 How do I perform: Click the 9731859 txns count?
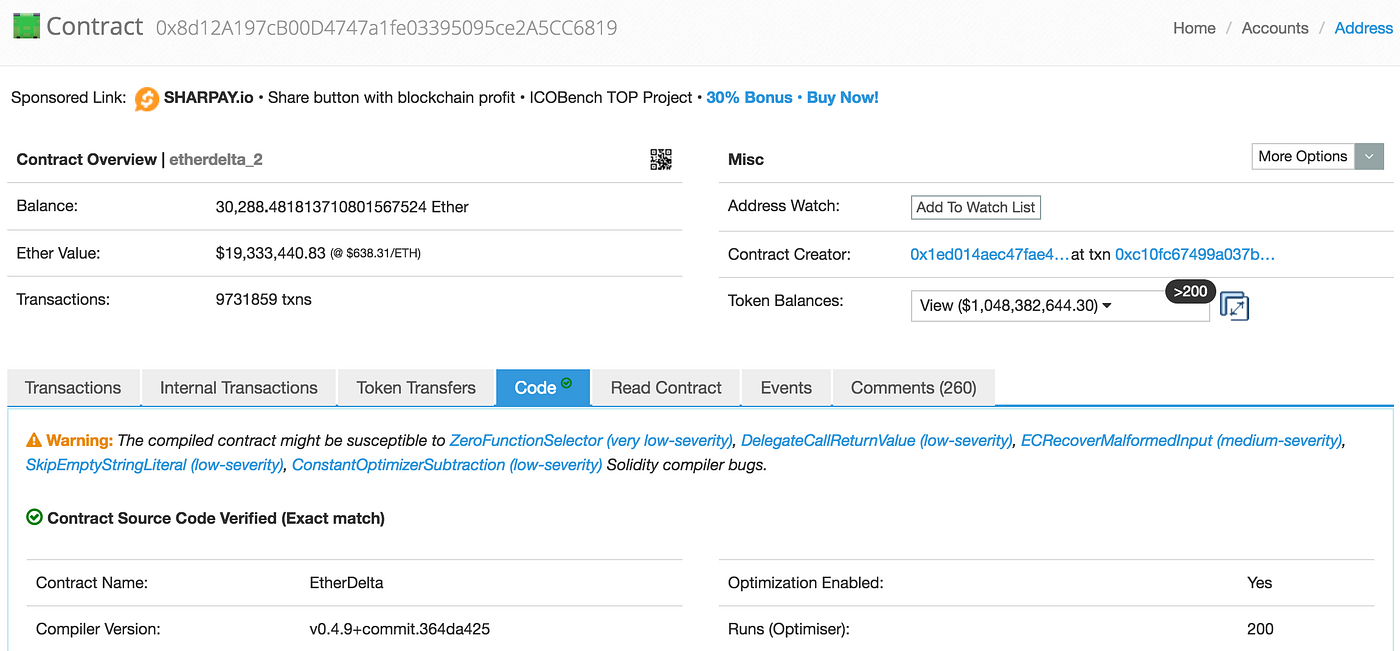(264, 300)
